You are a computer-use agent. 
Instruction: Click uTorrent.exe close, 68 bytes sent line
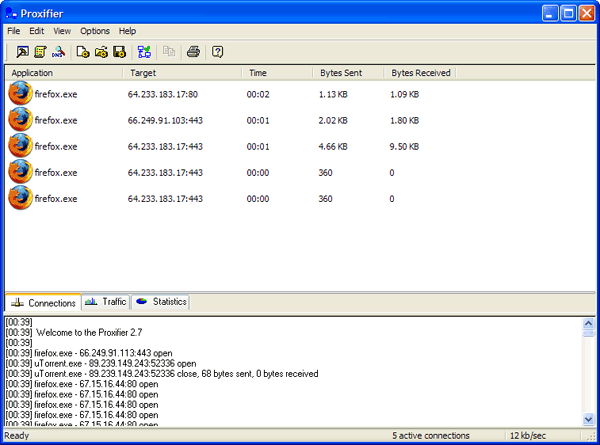click(x=162, y=374)
